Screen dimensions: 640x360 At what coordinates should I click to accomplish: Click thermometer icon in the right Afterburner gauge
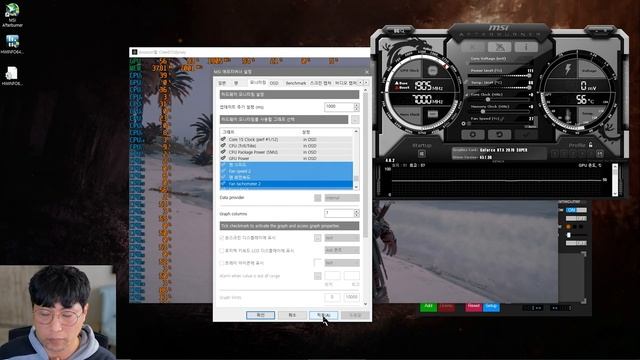click(x=568, y=115)
